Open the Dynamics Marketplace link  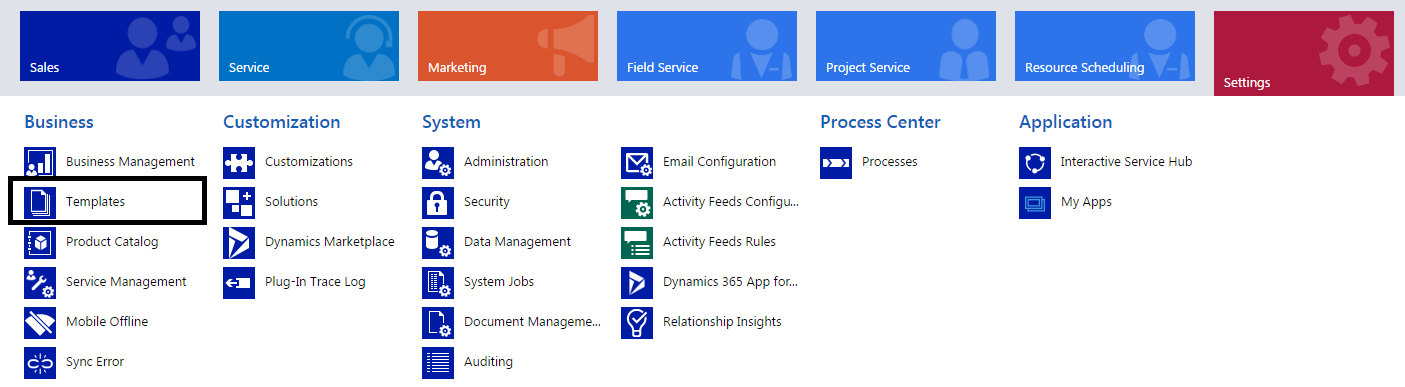pyautogui.click(x=330, y=242)
